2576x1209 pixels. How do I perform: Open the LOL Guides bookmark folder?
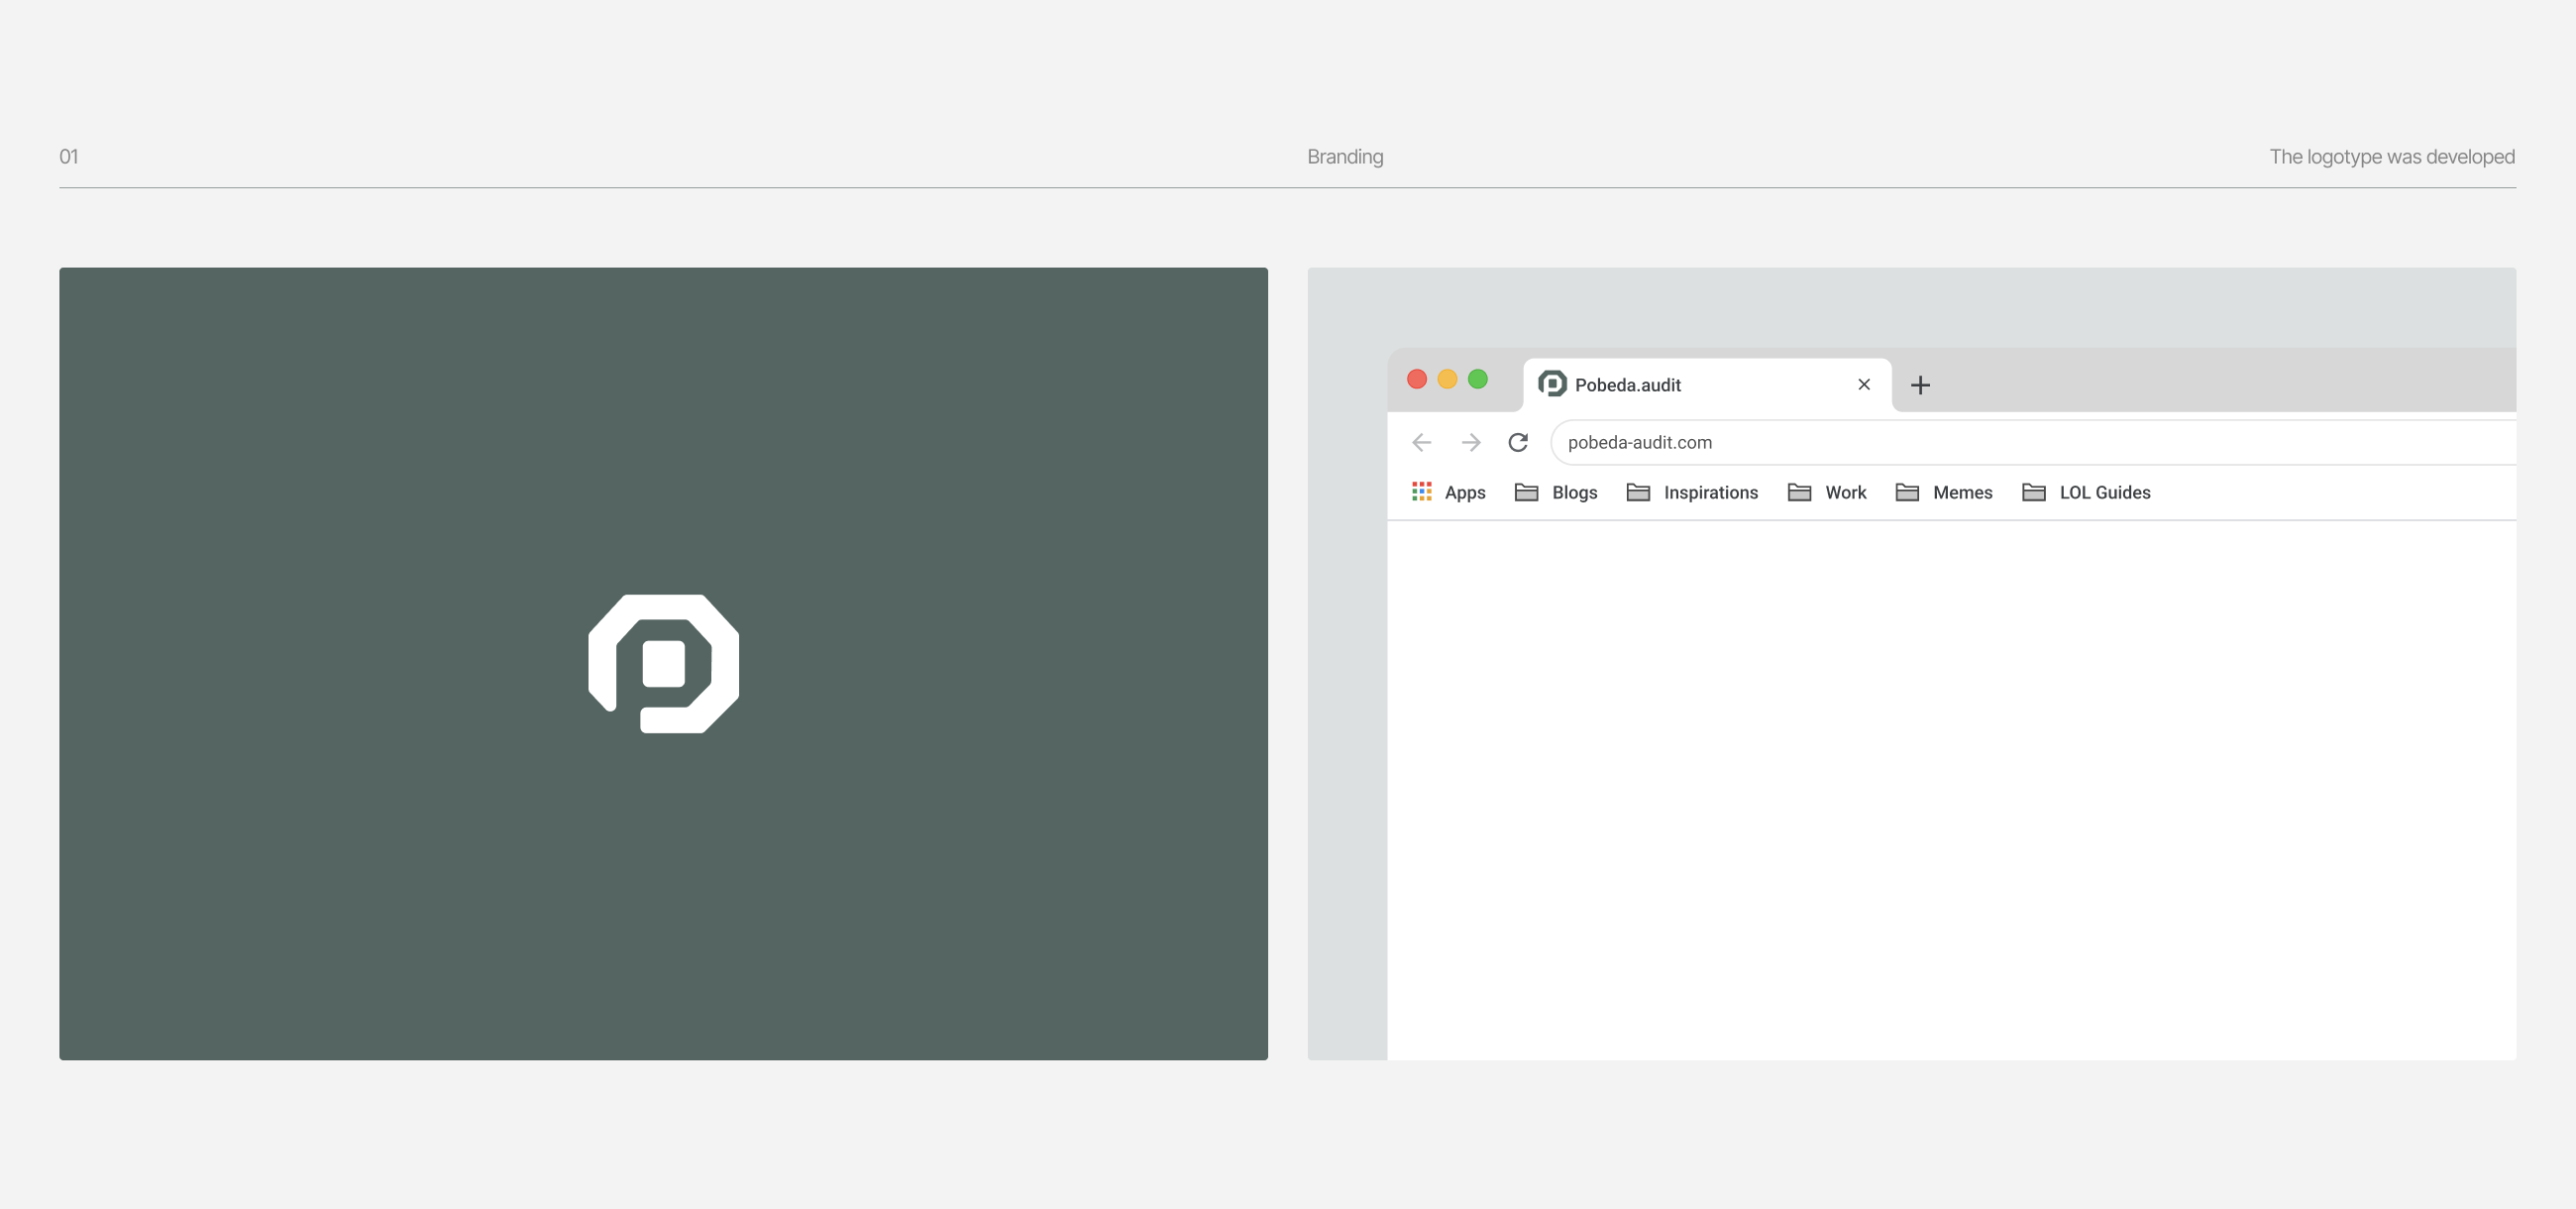2086,492
